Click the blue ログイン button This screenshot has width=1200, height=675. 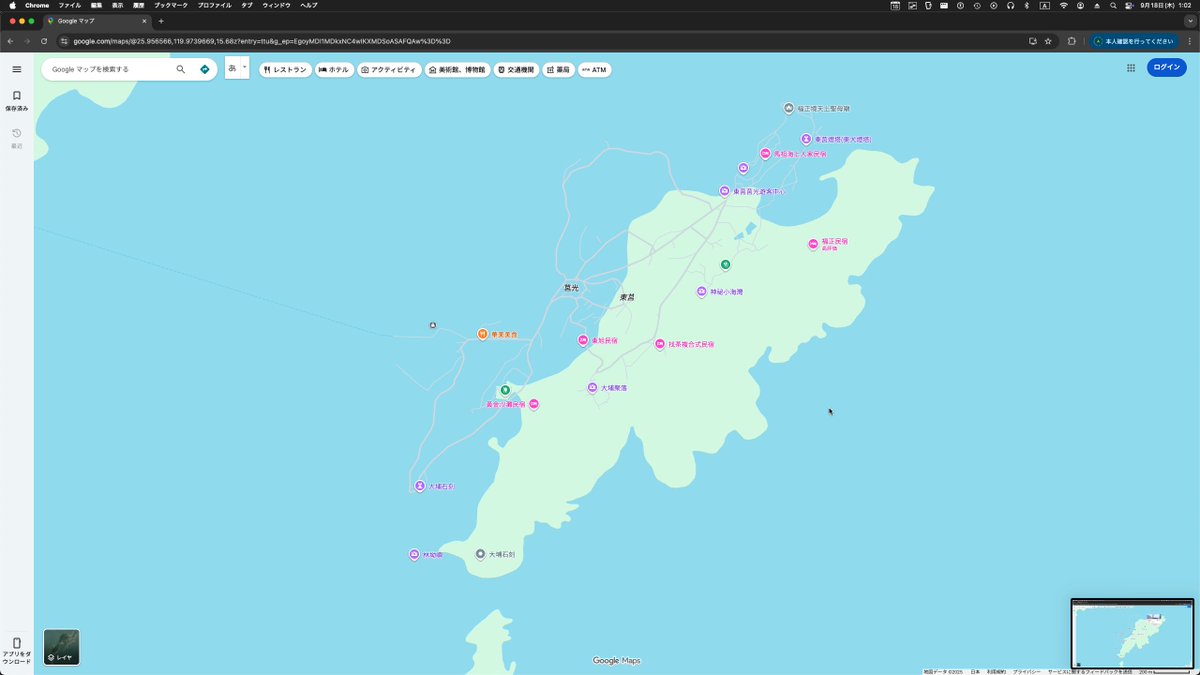pyautogui.click(x=1166, y=68)
